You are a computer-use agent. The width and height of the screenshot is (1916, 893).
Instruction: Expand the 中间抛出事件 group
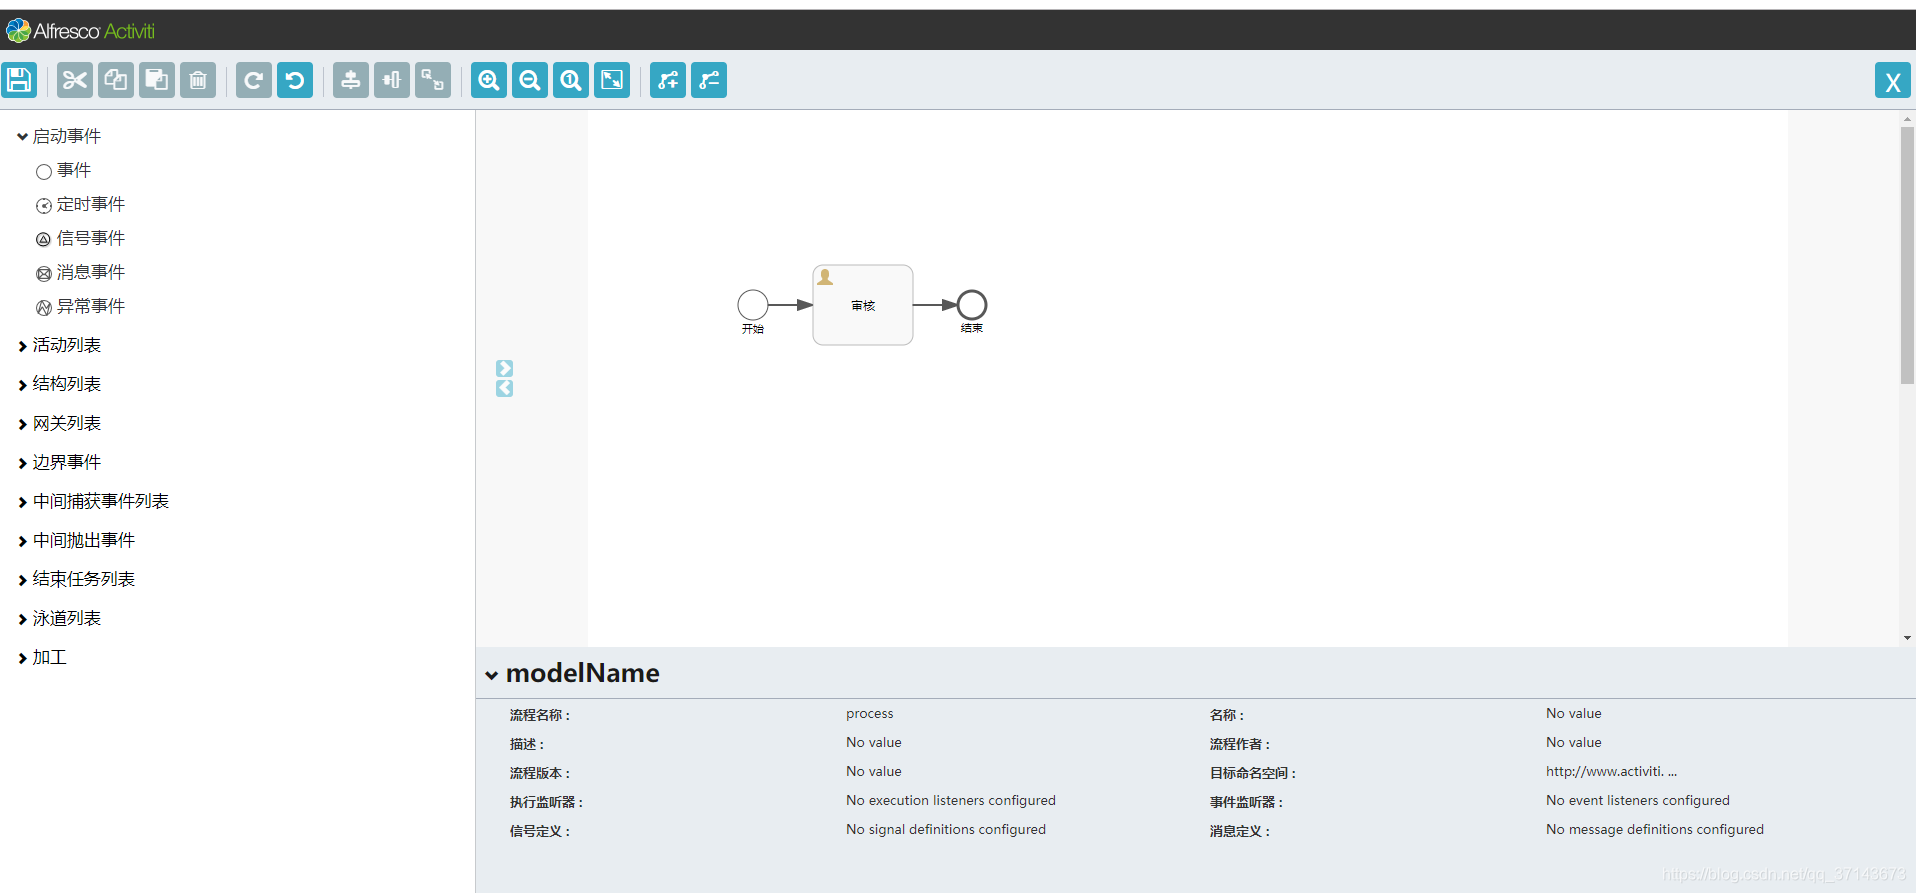(x=76, y=541)
